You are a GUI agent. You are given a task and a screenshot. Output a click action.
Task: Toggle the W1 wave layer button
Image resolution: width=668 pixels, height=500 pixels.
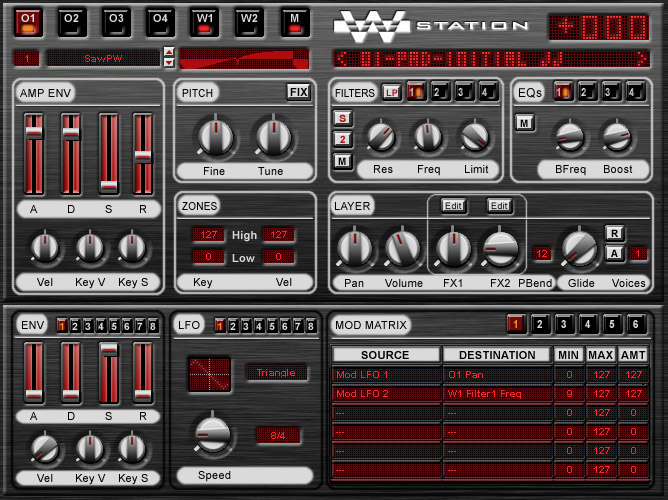[x=205, y=23]
